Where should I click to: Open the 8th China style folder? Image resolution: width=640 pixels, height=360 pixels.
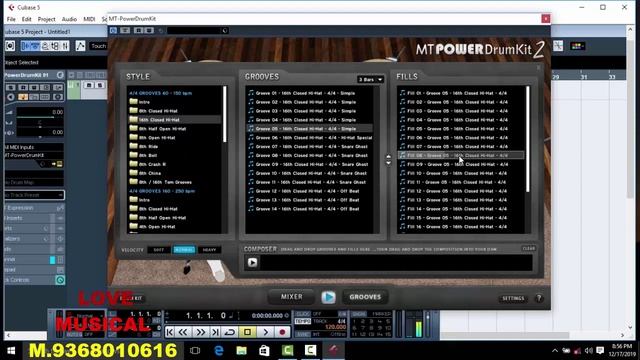pyautogui.click(x=149, y=173)
